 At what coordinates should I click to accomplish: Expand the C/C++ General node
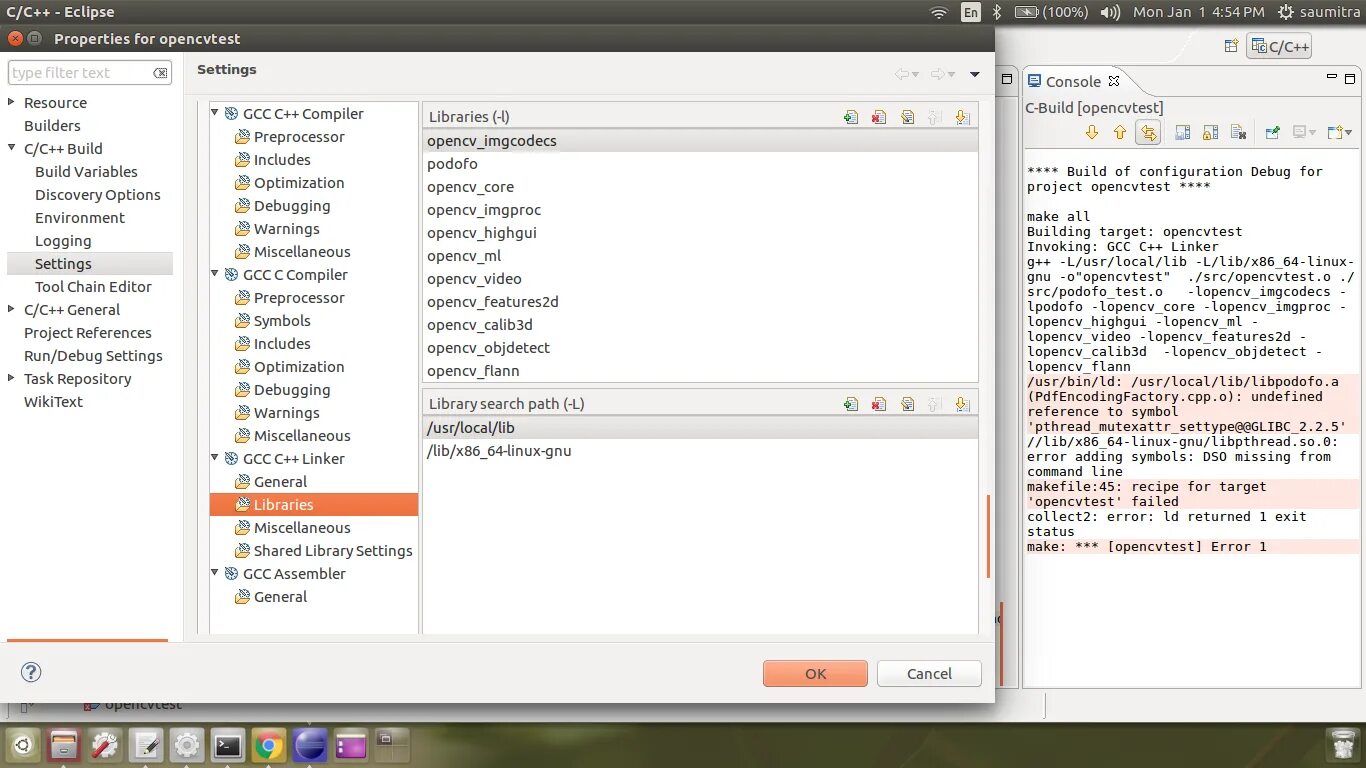(x=12, y=309)
